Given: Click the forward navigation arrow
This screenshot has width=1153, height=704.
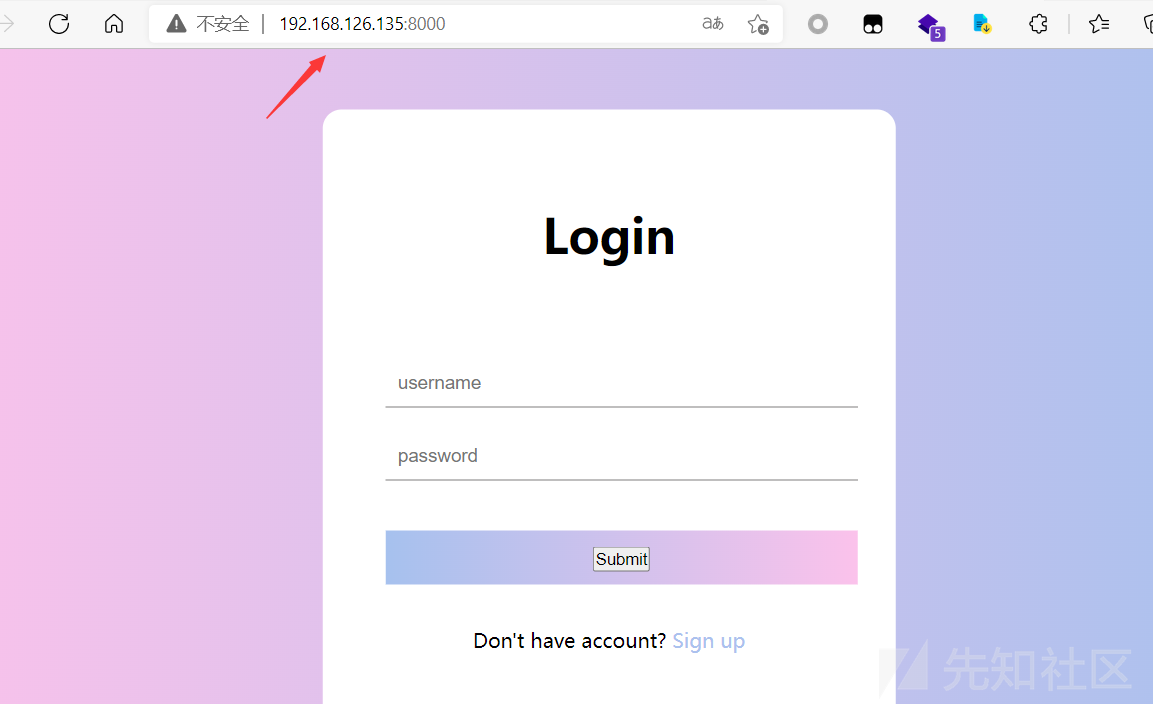Looking at the screenshot, I should pyautogui.click(x=7, y=24).
